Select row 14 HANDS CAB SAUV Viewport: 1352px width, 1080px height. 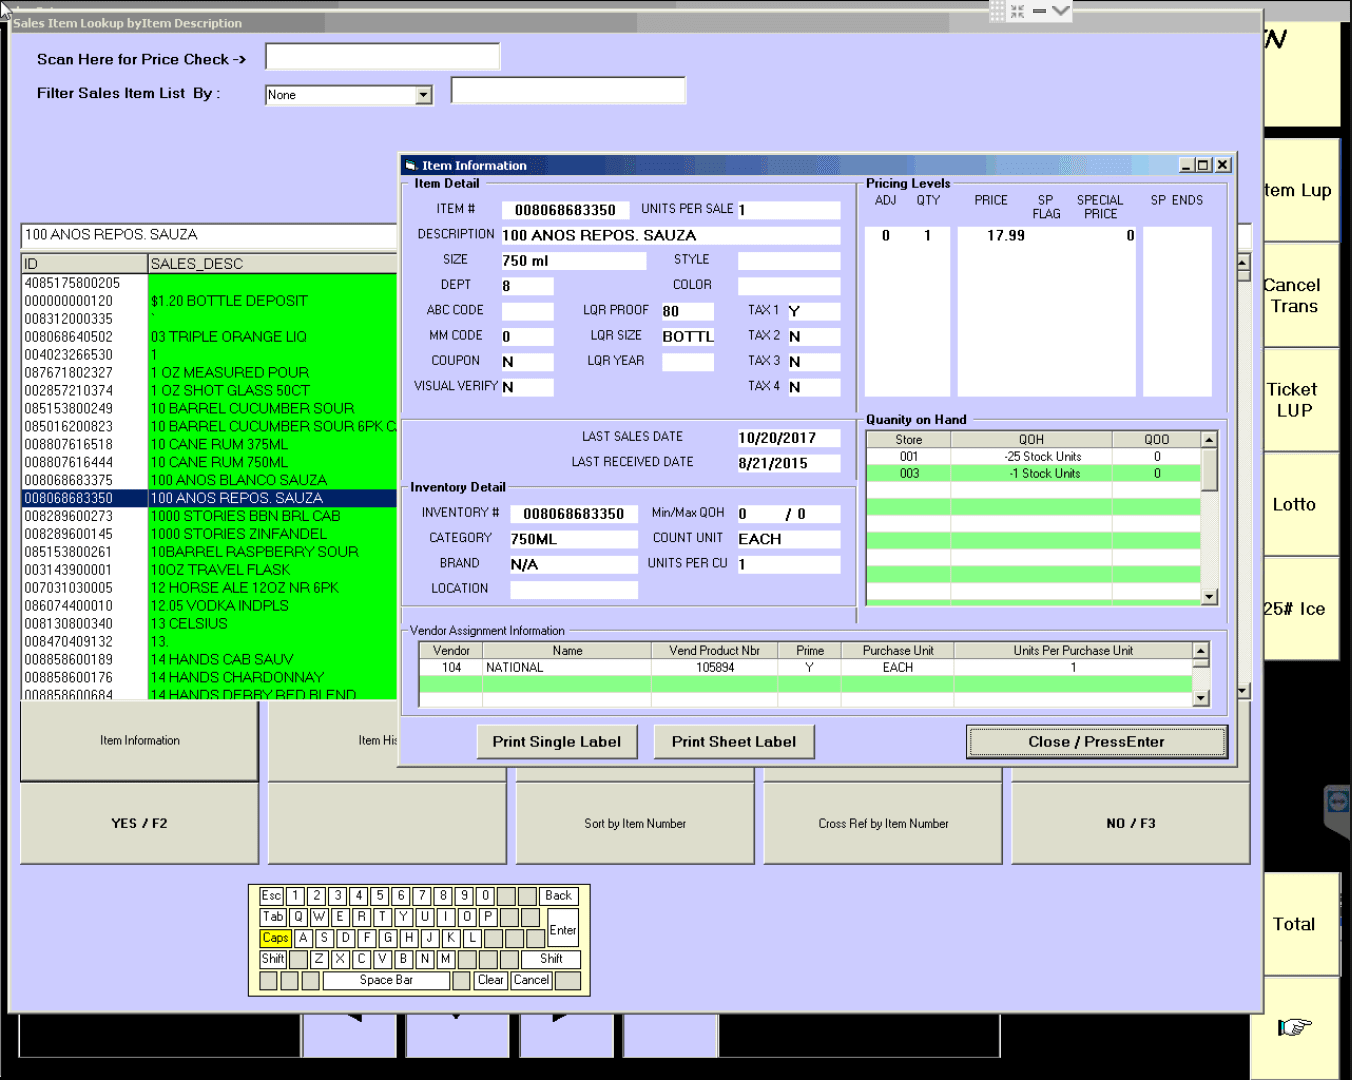[209, 659]
